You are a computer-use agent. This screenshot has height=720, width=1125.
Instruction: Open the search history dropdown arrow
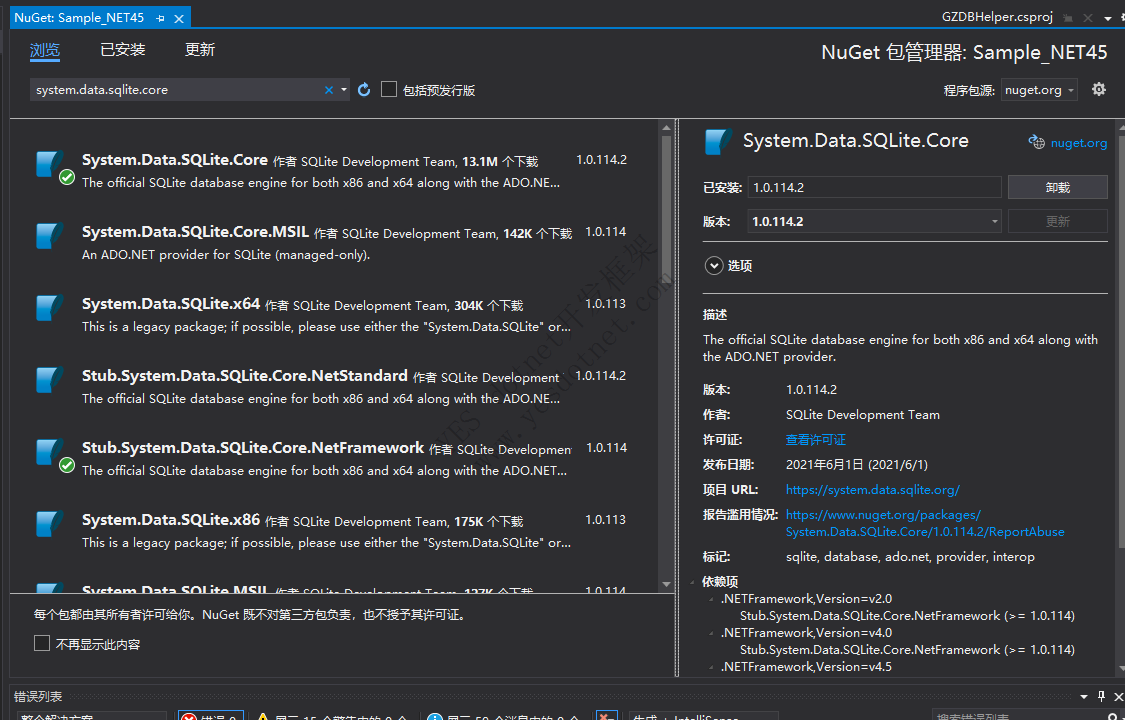pyautogui.click(x=344, y=90)
